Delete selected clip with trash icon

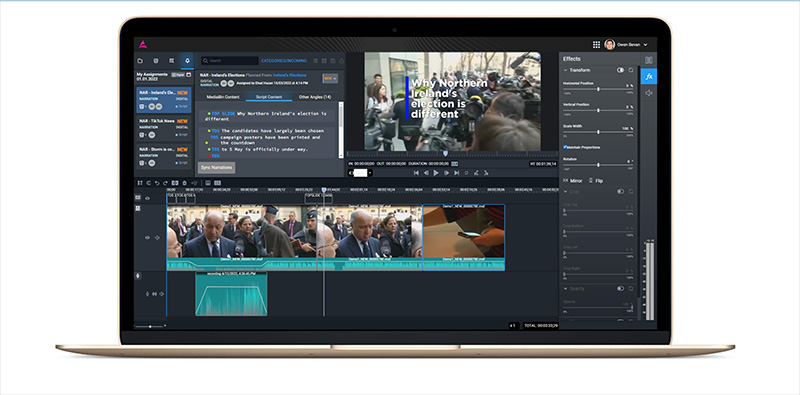pyautogui.click(x=184, y=183)
